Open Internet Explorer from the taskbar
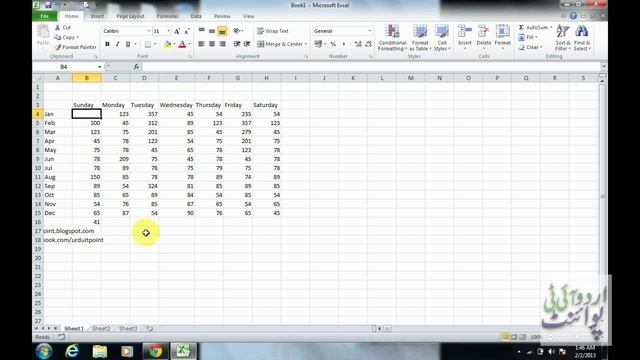This screenshot has width=640, height=360. [72, 351]
